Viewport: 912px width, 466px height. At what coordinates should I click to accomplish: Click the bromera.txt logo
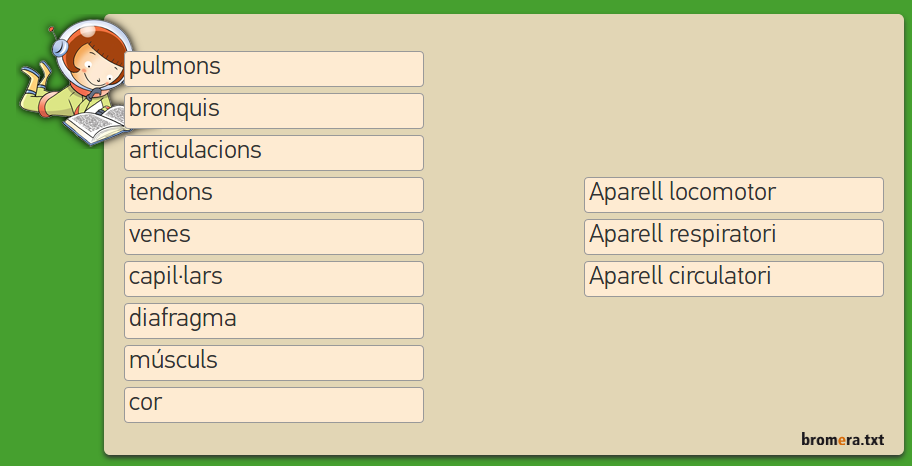(842, 439)
